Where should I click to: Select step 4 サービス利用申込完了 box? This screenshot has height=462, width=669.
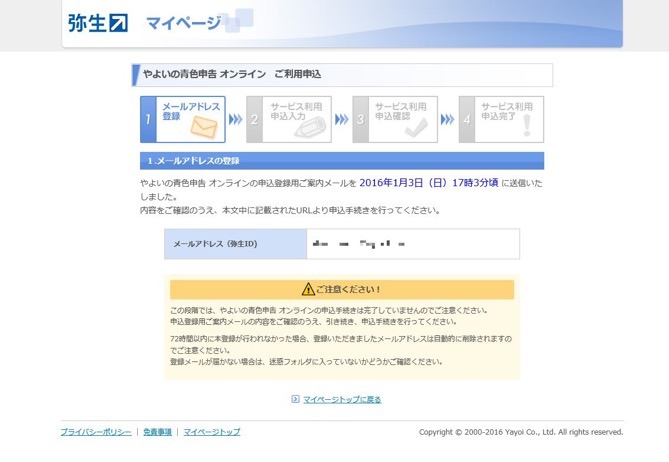point(501,119)
